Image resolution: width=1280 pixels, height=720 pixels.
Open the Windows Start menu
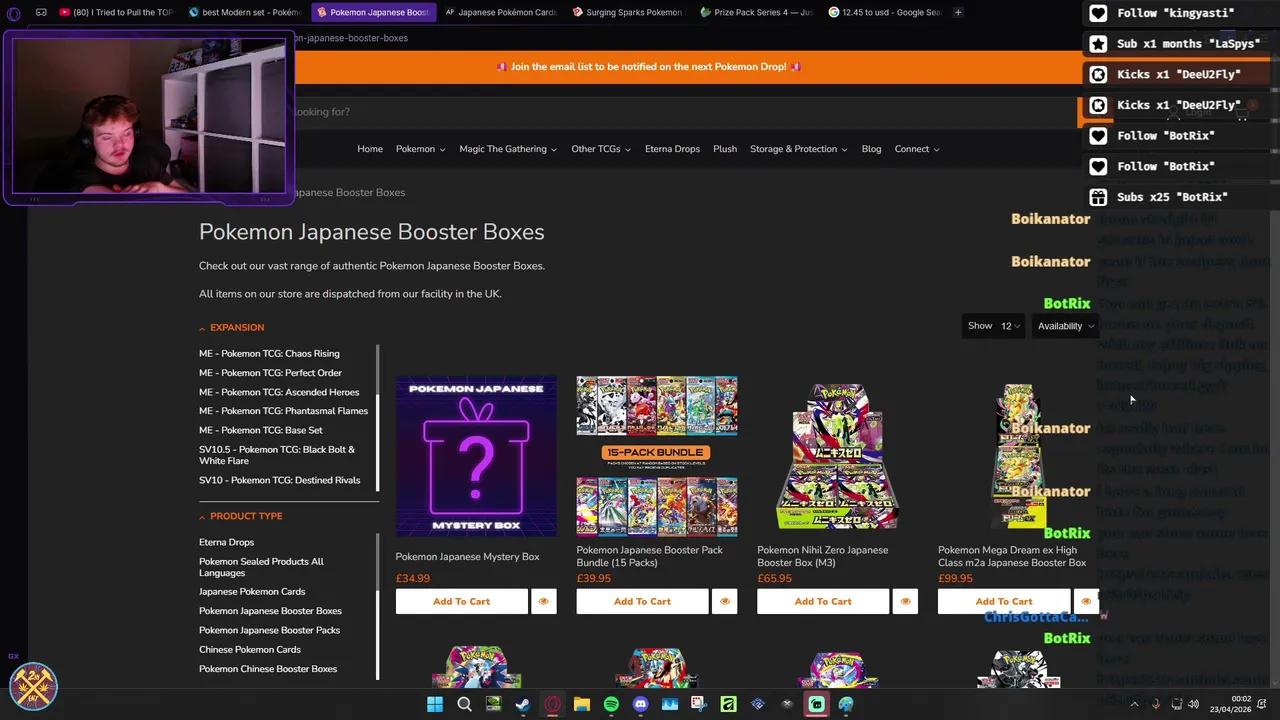point(435,705)
